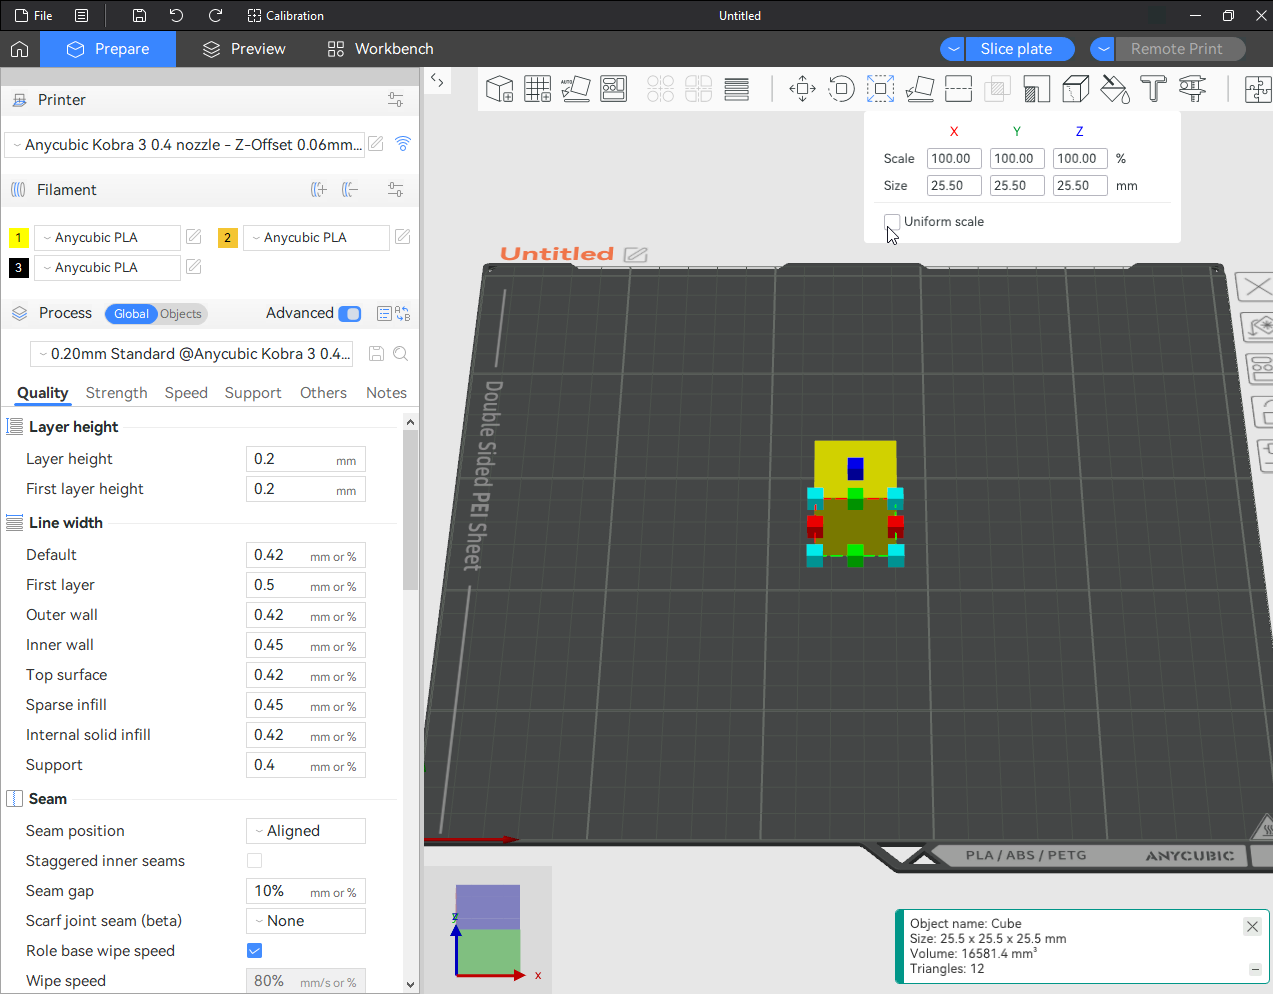Click the Add object cube icon
Image resolution: width=1273 pixels, height=994 pixels.
click(x=499, y=89)
